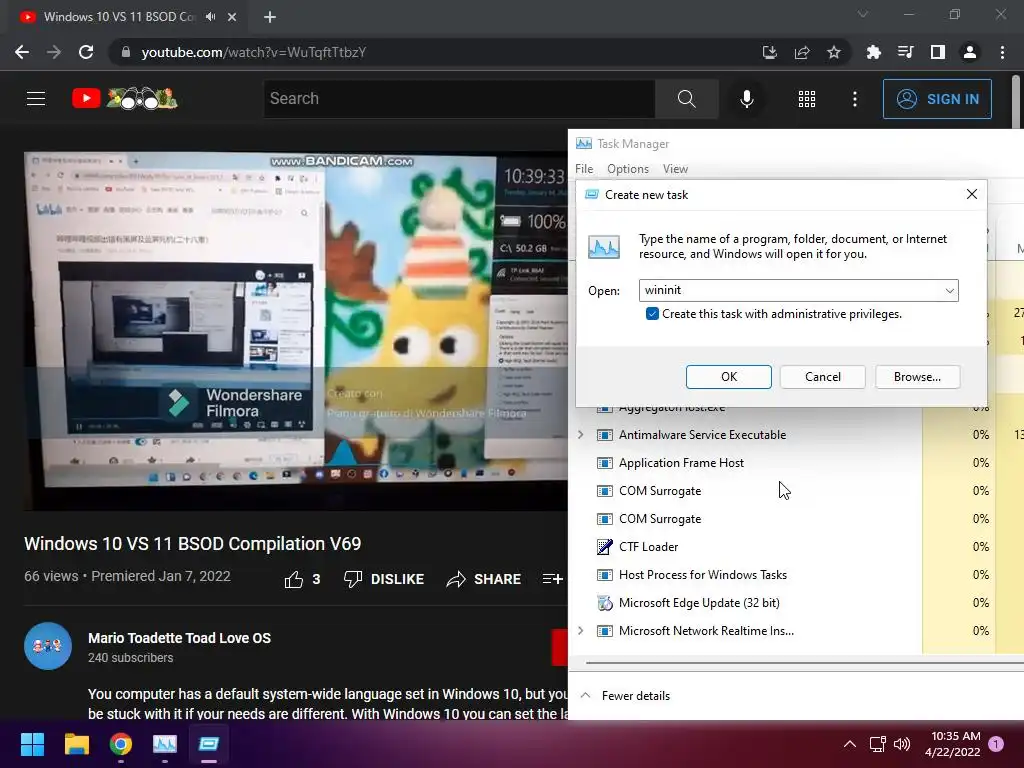Click Task Manager horizontal scrollbar

point(805,662)
